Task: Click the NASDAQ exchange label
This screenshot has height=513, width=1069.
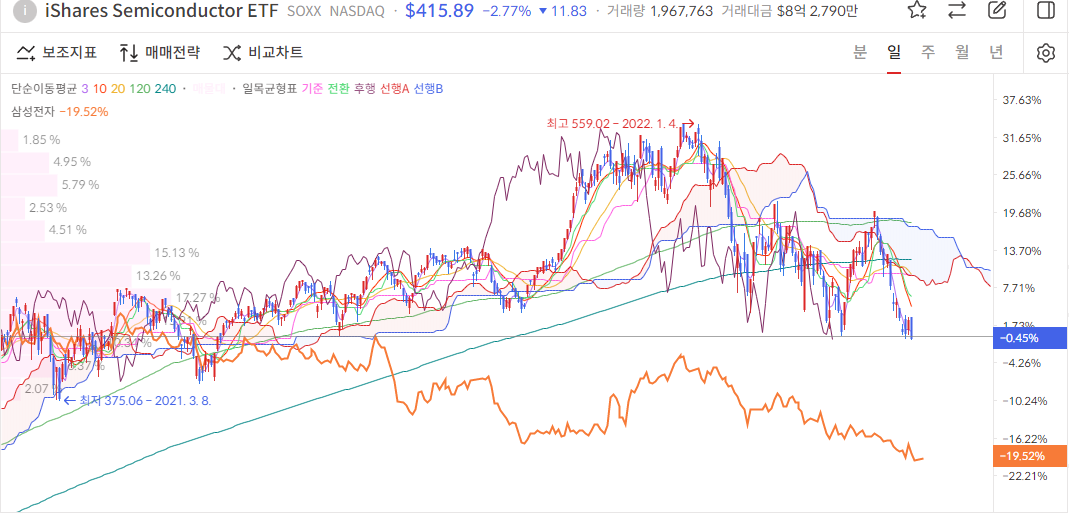Action: [357, 11]
